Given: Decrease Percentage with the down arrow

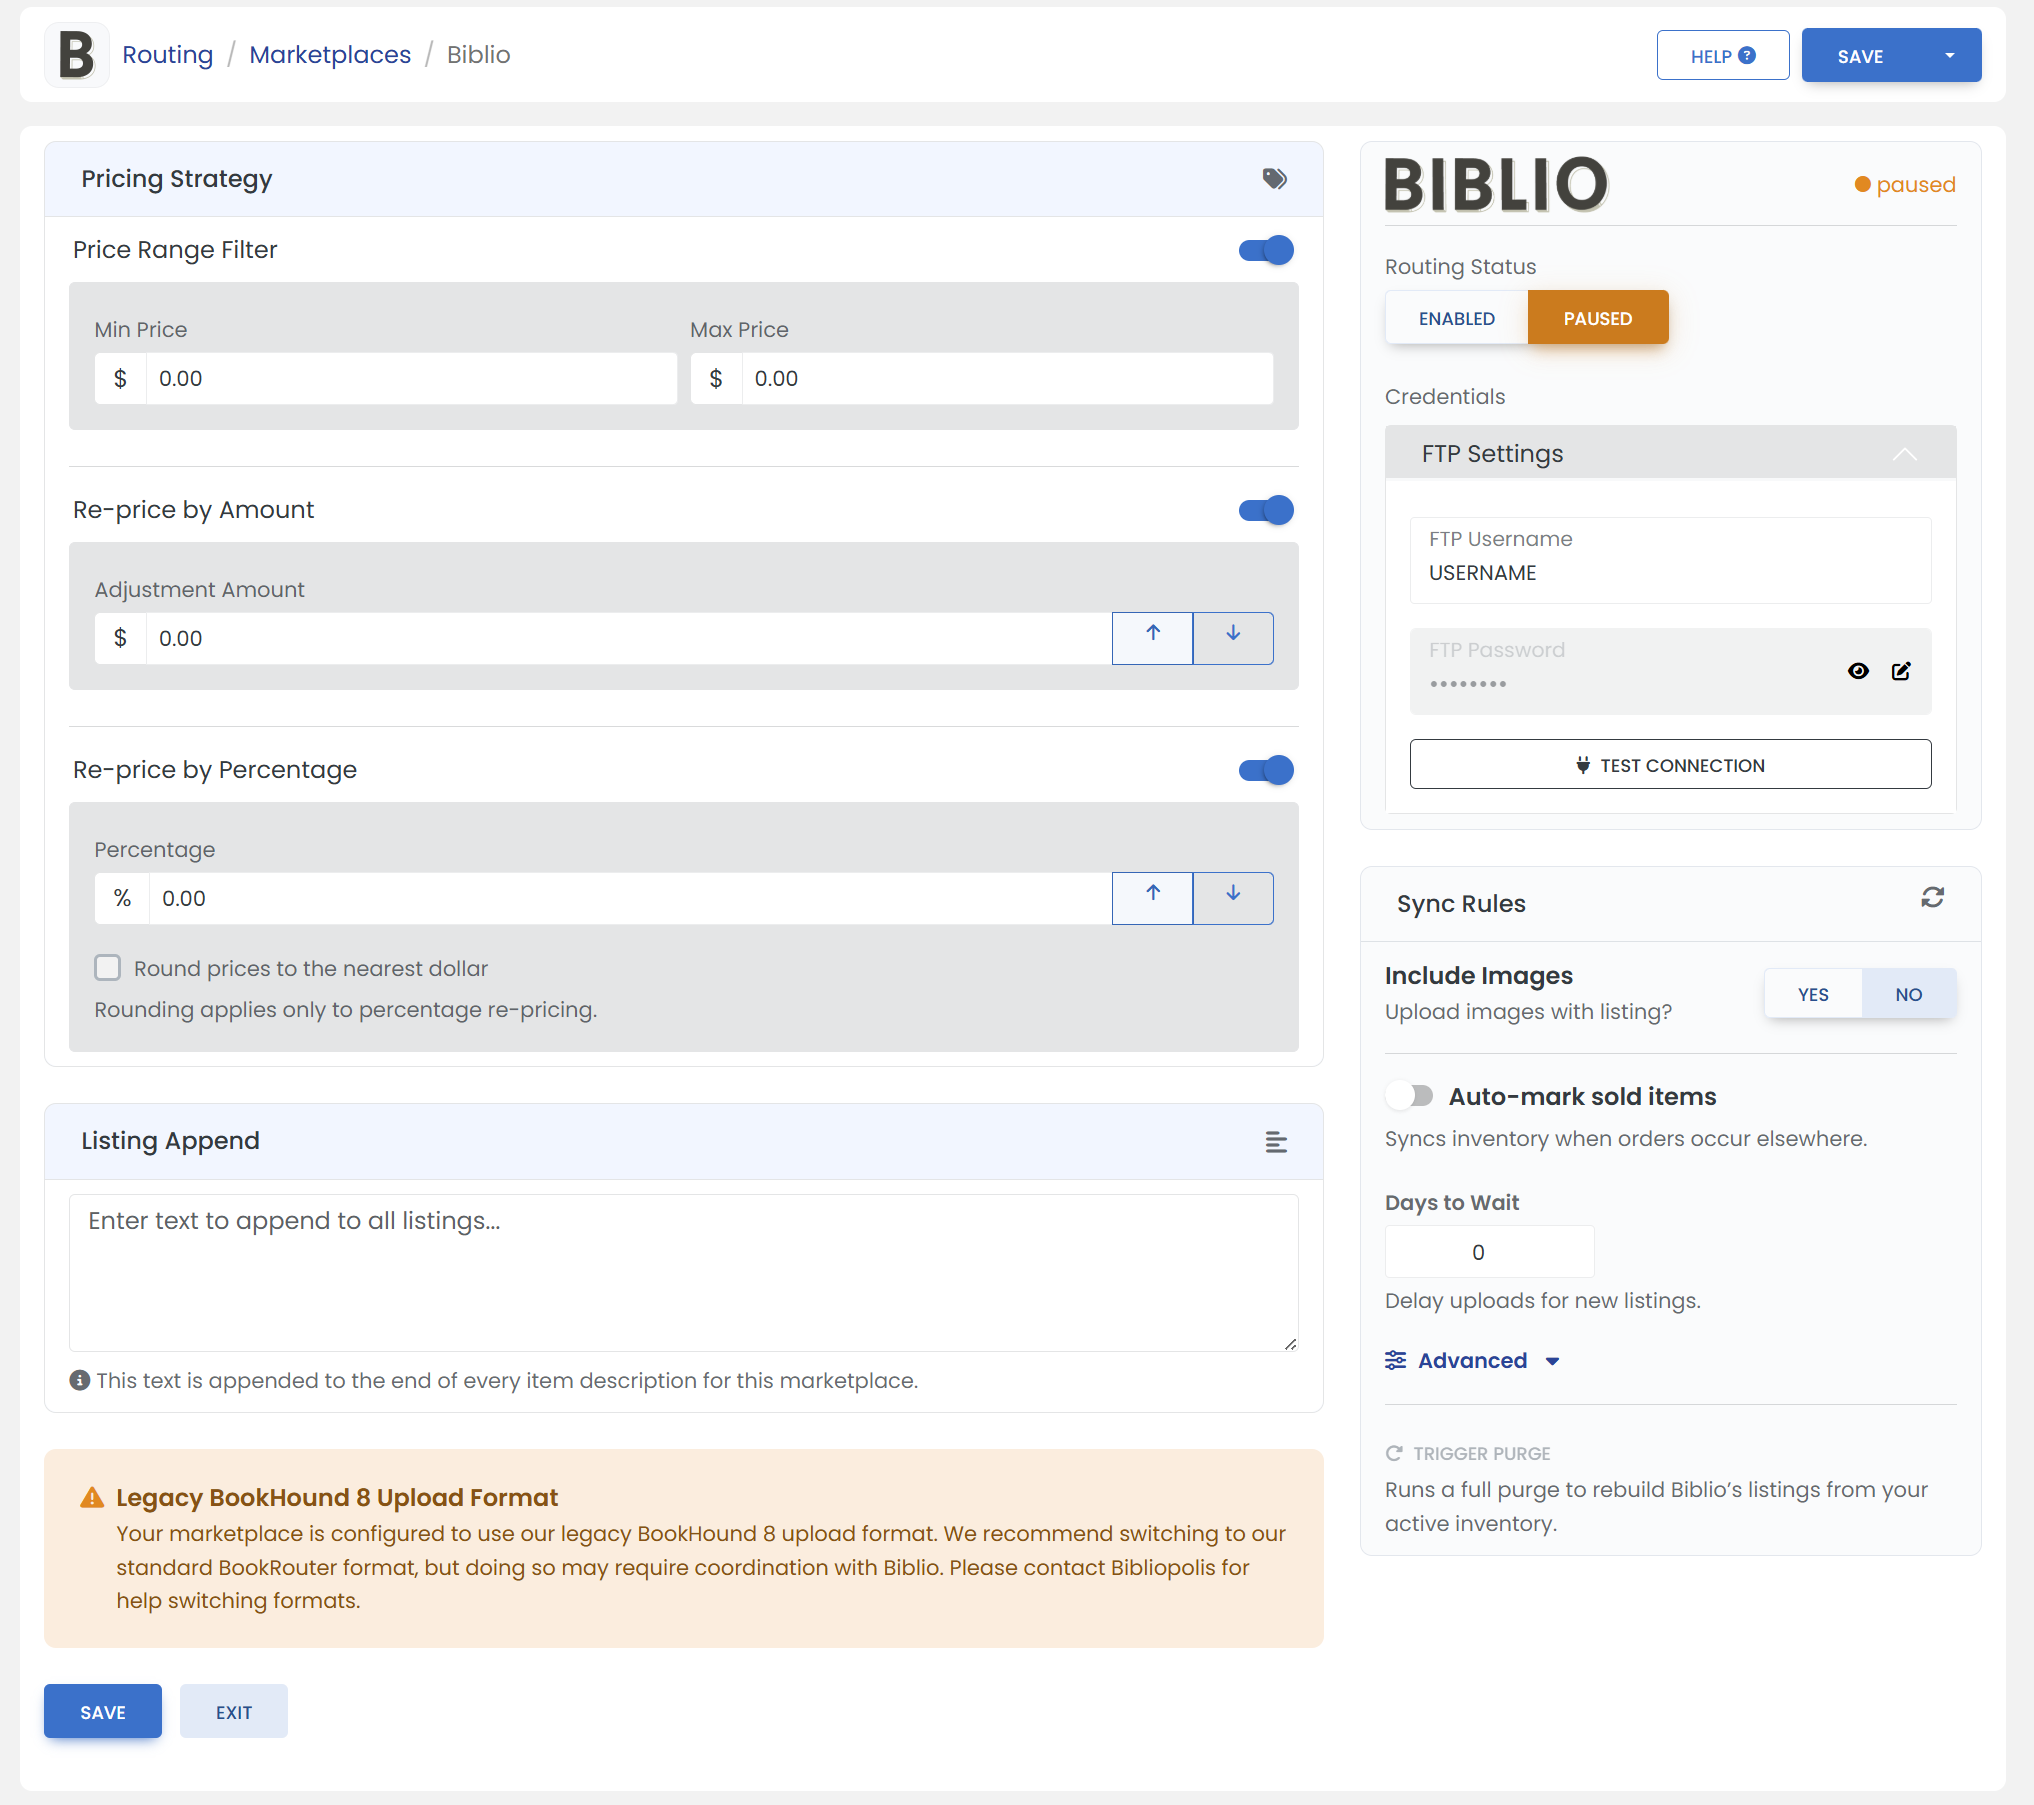Looking at the screenshot, I should coord(1233,898).
